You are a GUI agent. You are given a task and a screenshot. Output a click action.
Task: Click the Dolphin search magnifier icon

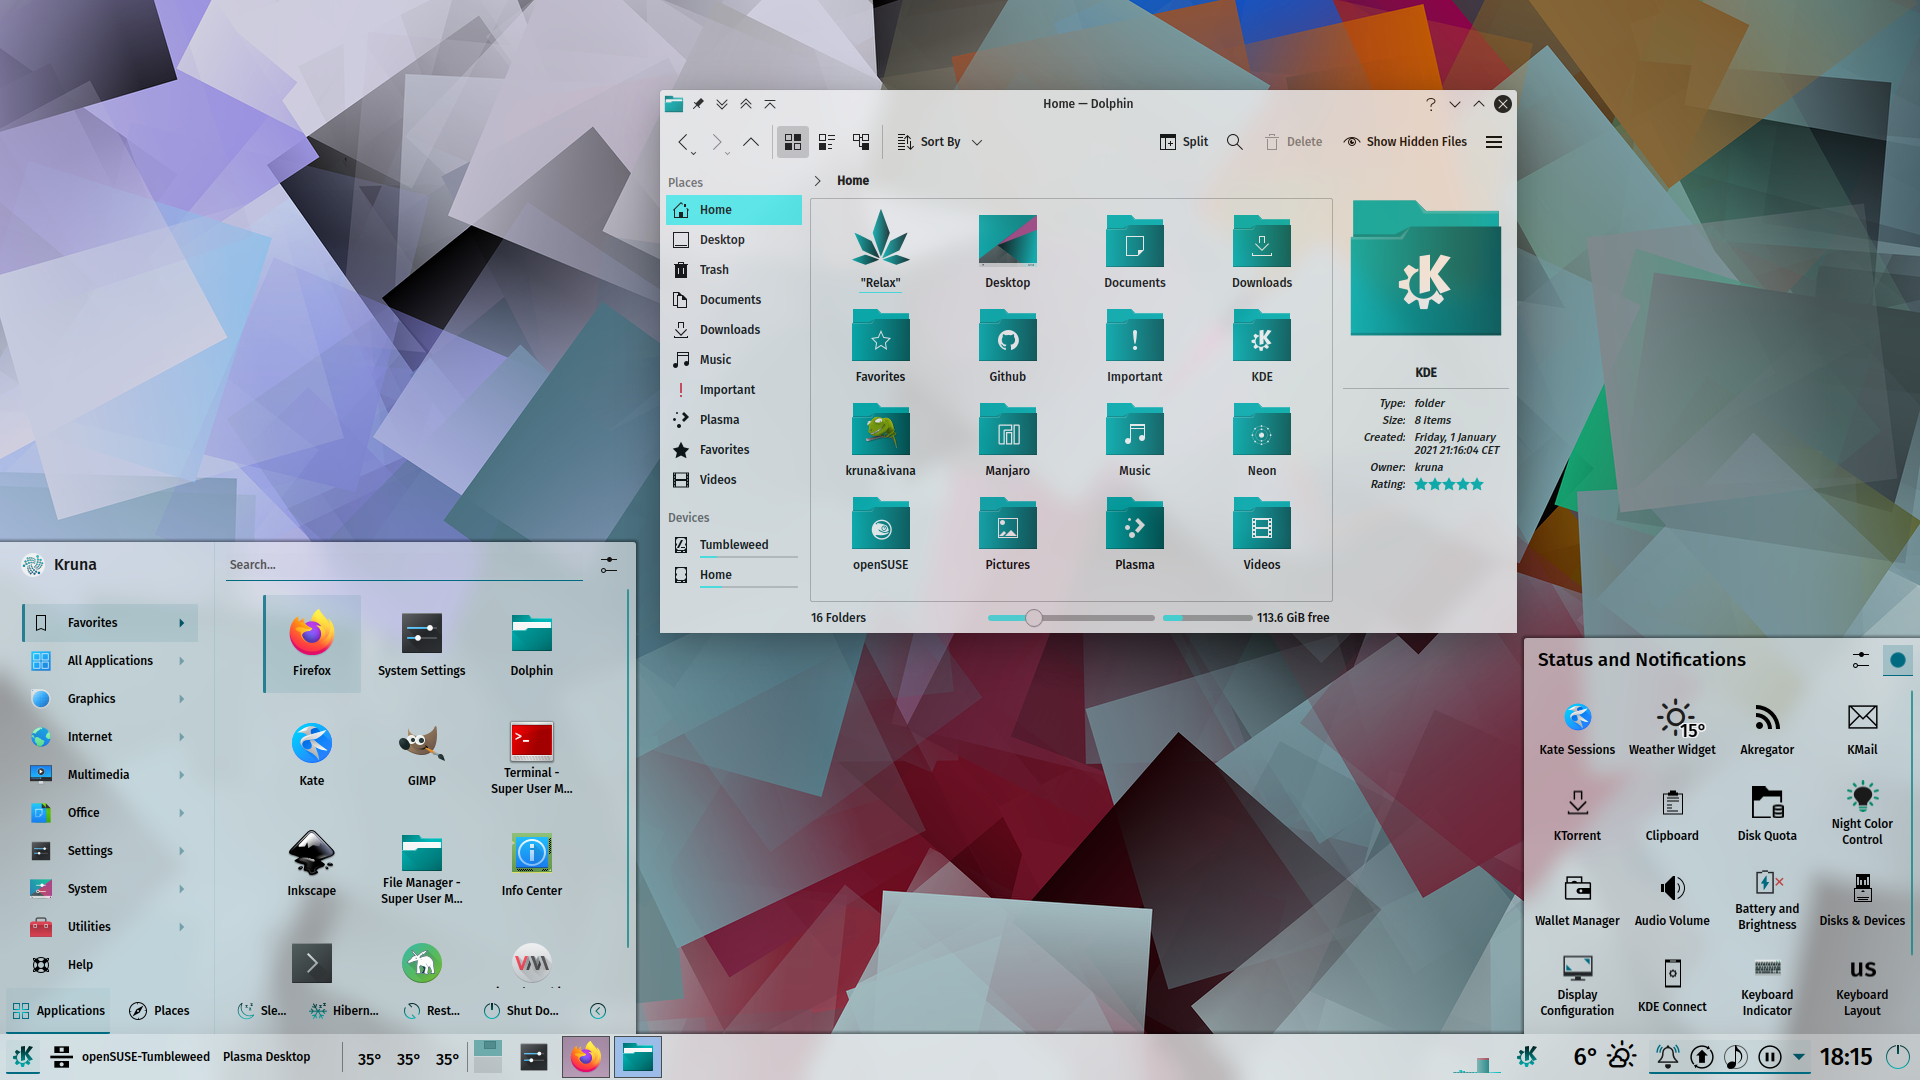coord(1235,142)
